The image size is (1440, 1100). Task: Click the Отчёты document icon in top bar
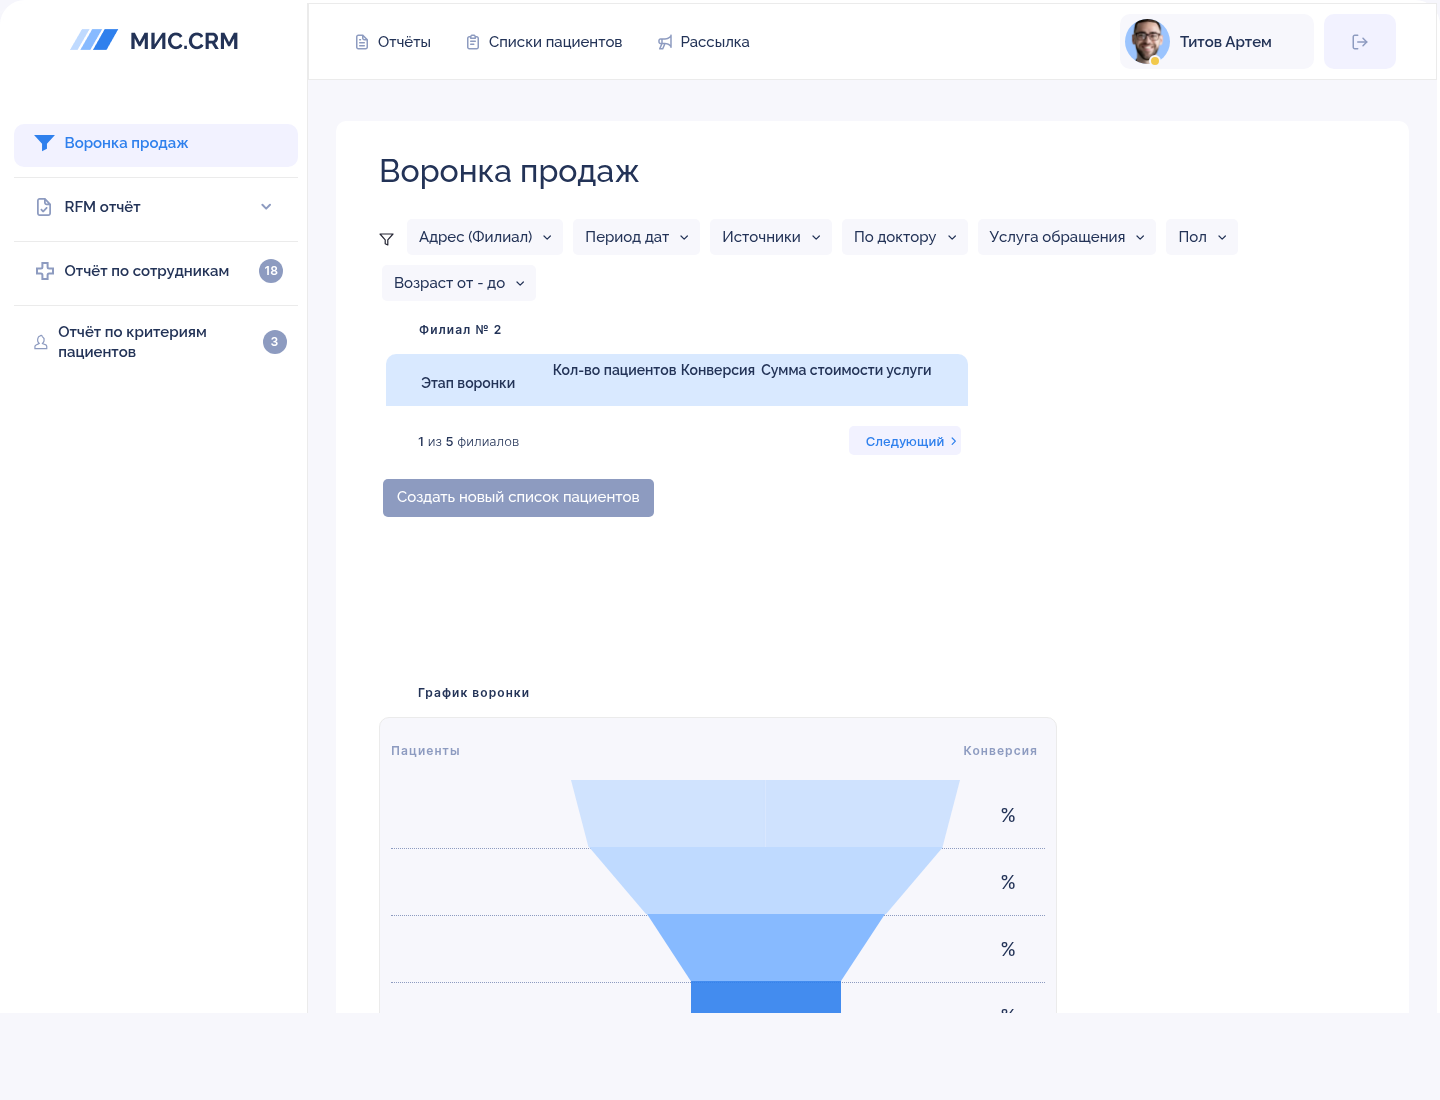click(362, 42)
